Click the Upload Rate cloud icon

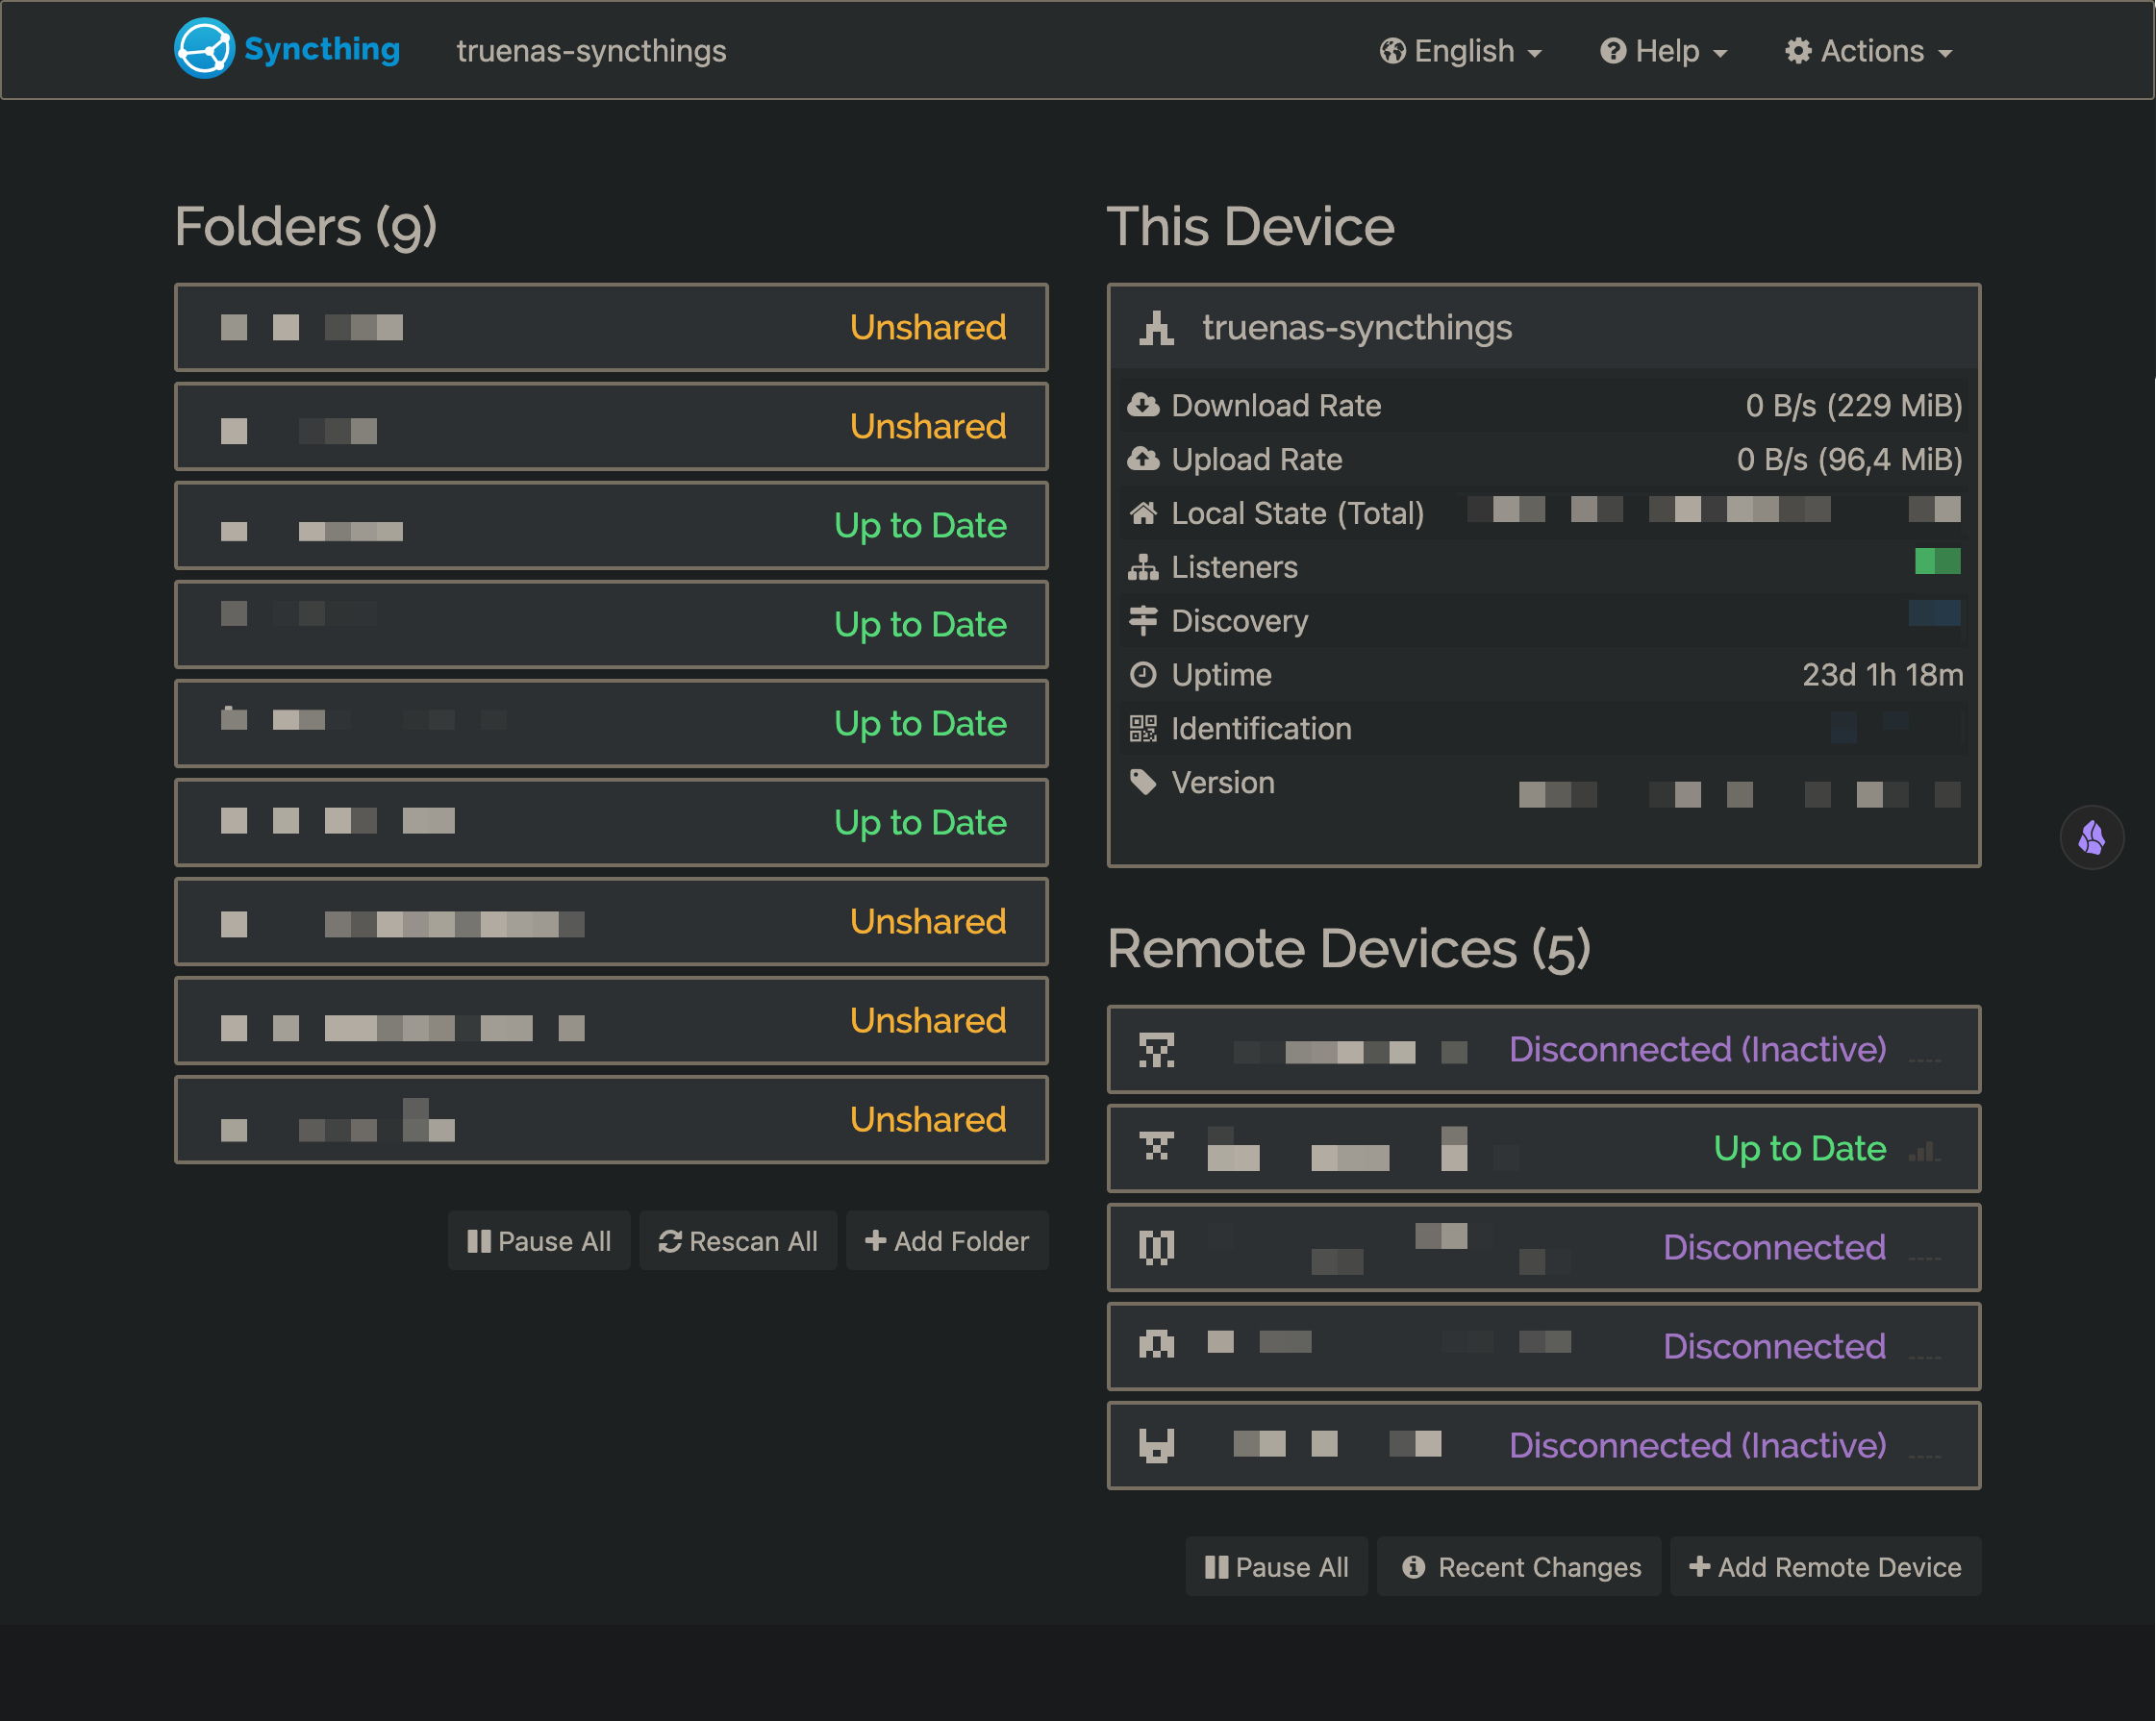1143,459
